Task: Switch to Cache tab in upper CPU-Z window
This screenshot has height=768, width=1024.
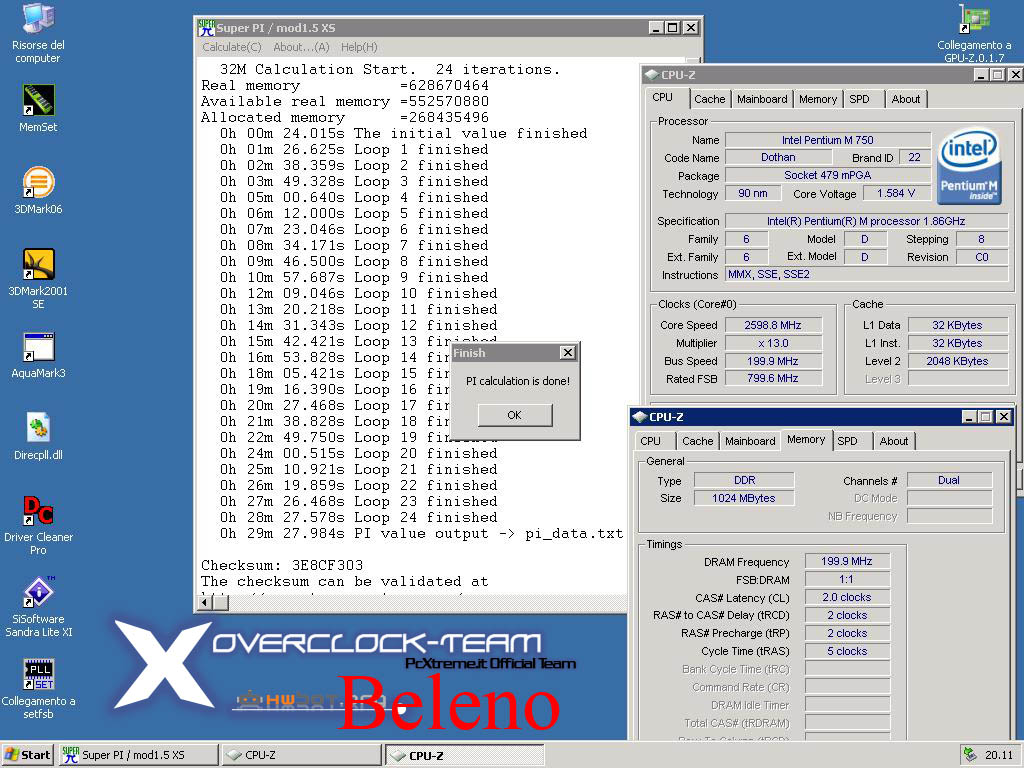Action: pos(709,99)
